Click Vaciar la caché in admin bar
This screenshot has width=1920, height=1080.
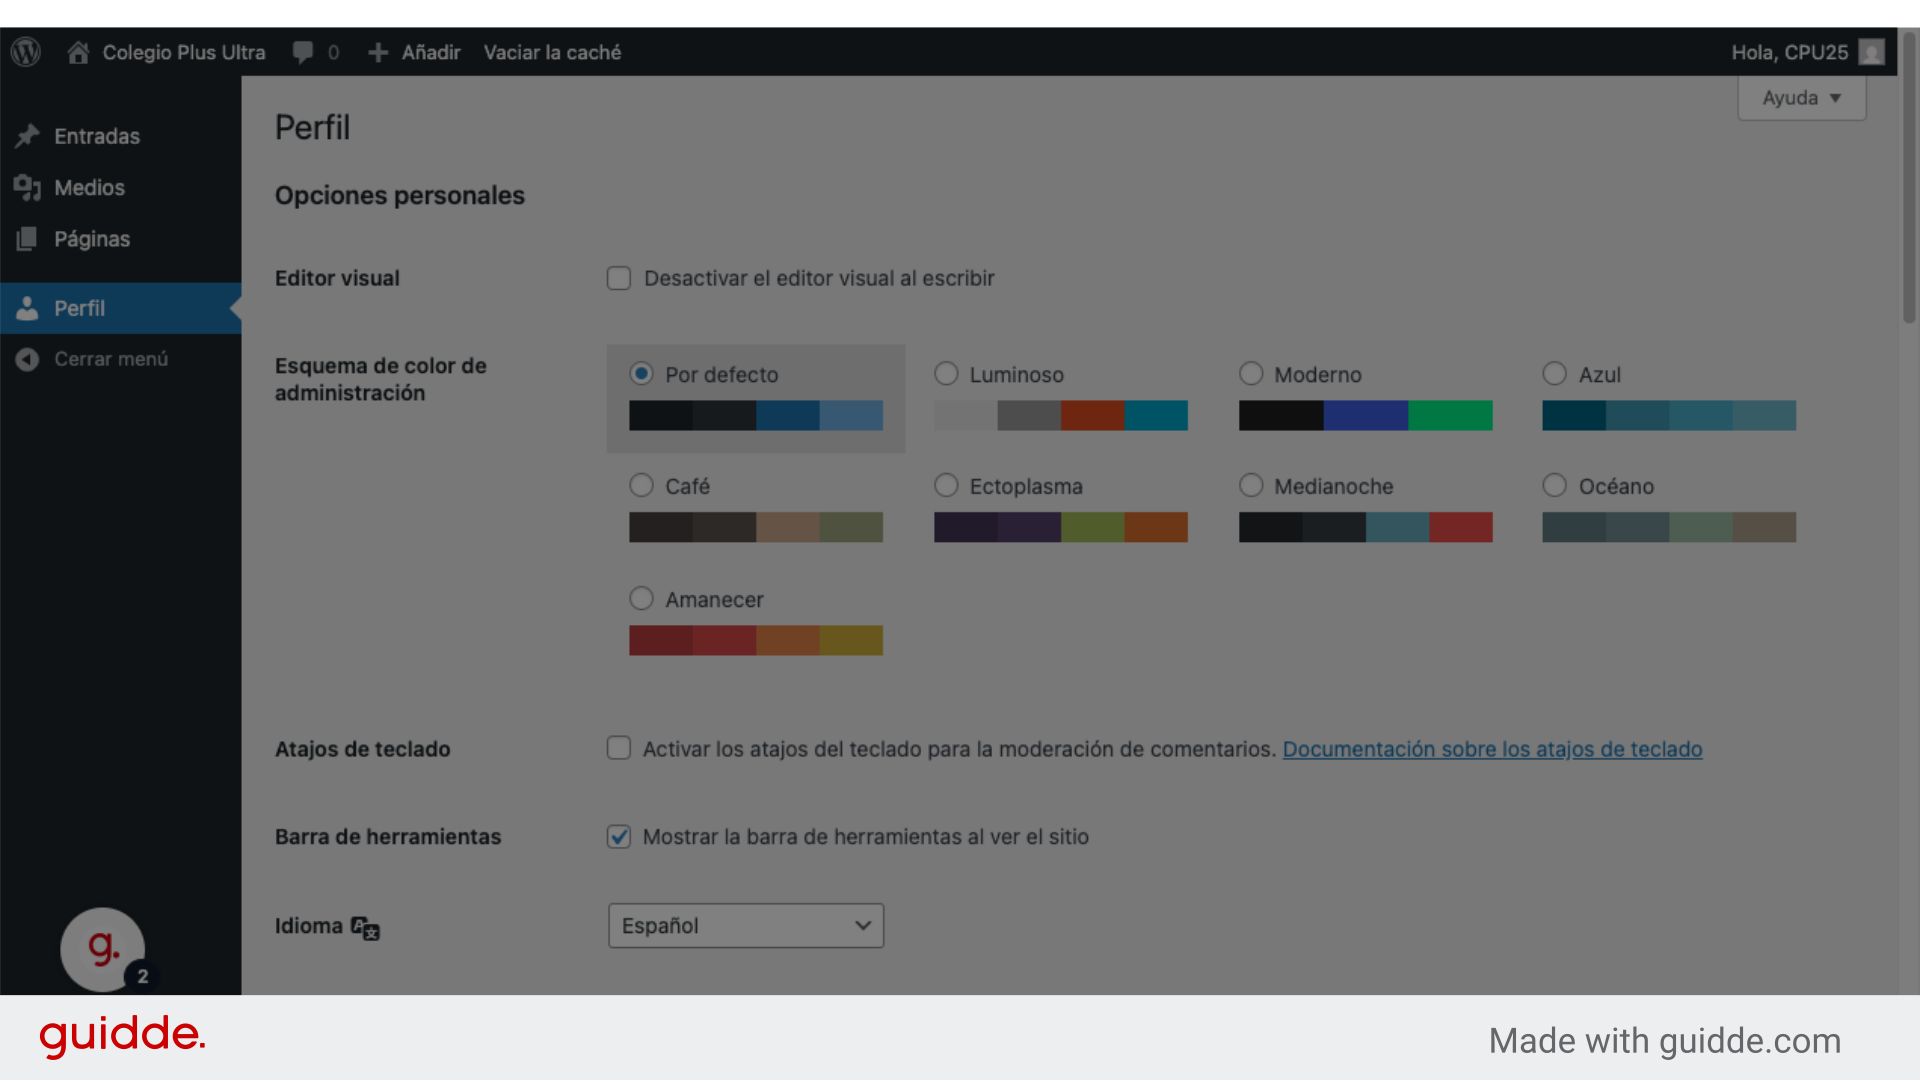(x=552, y=52)
